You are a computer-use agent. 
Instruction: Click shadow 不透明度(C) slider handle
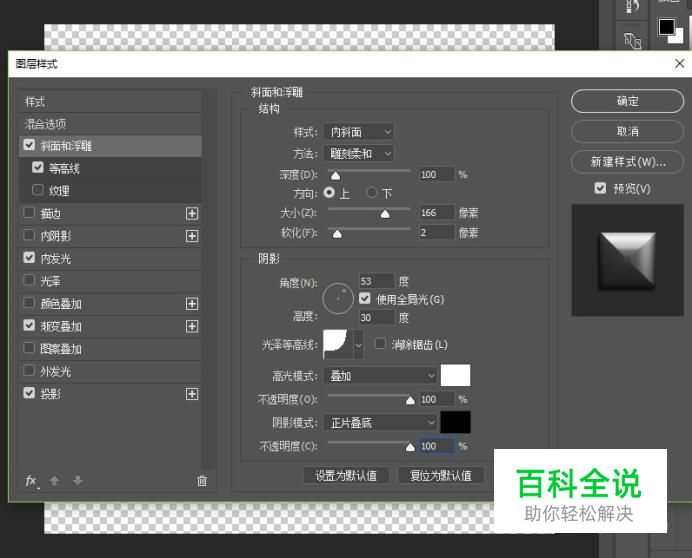coord(410,447)
